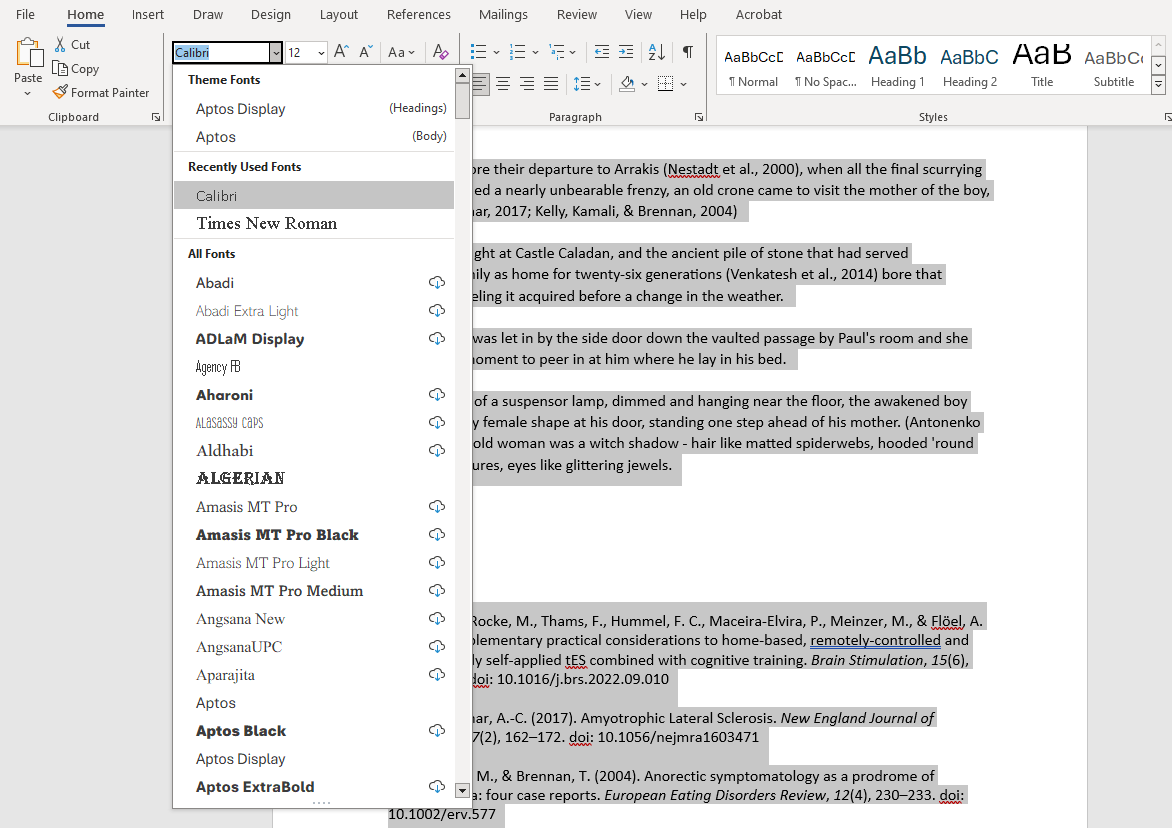Select the Increase Font Size icon
The width and height of the screenshot is (1172, 828).
340,50
